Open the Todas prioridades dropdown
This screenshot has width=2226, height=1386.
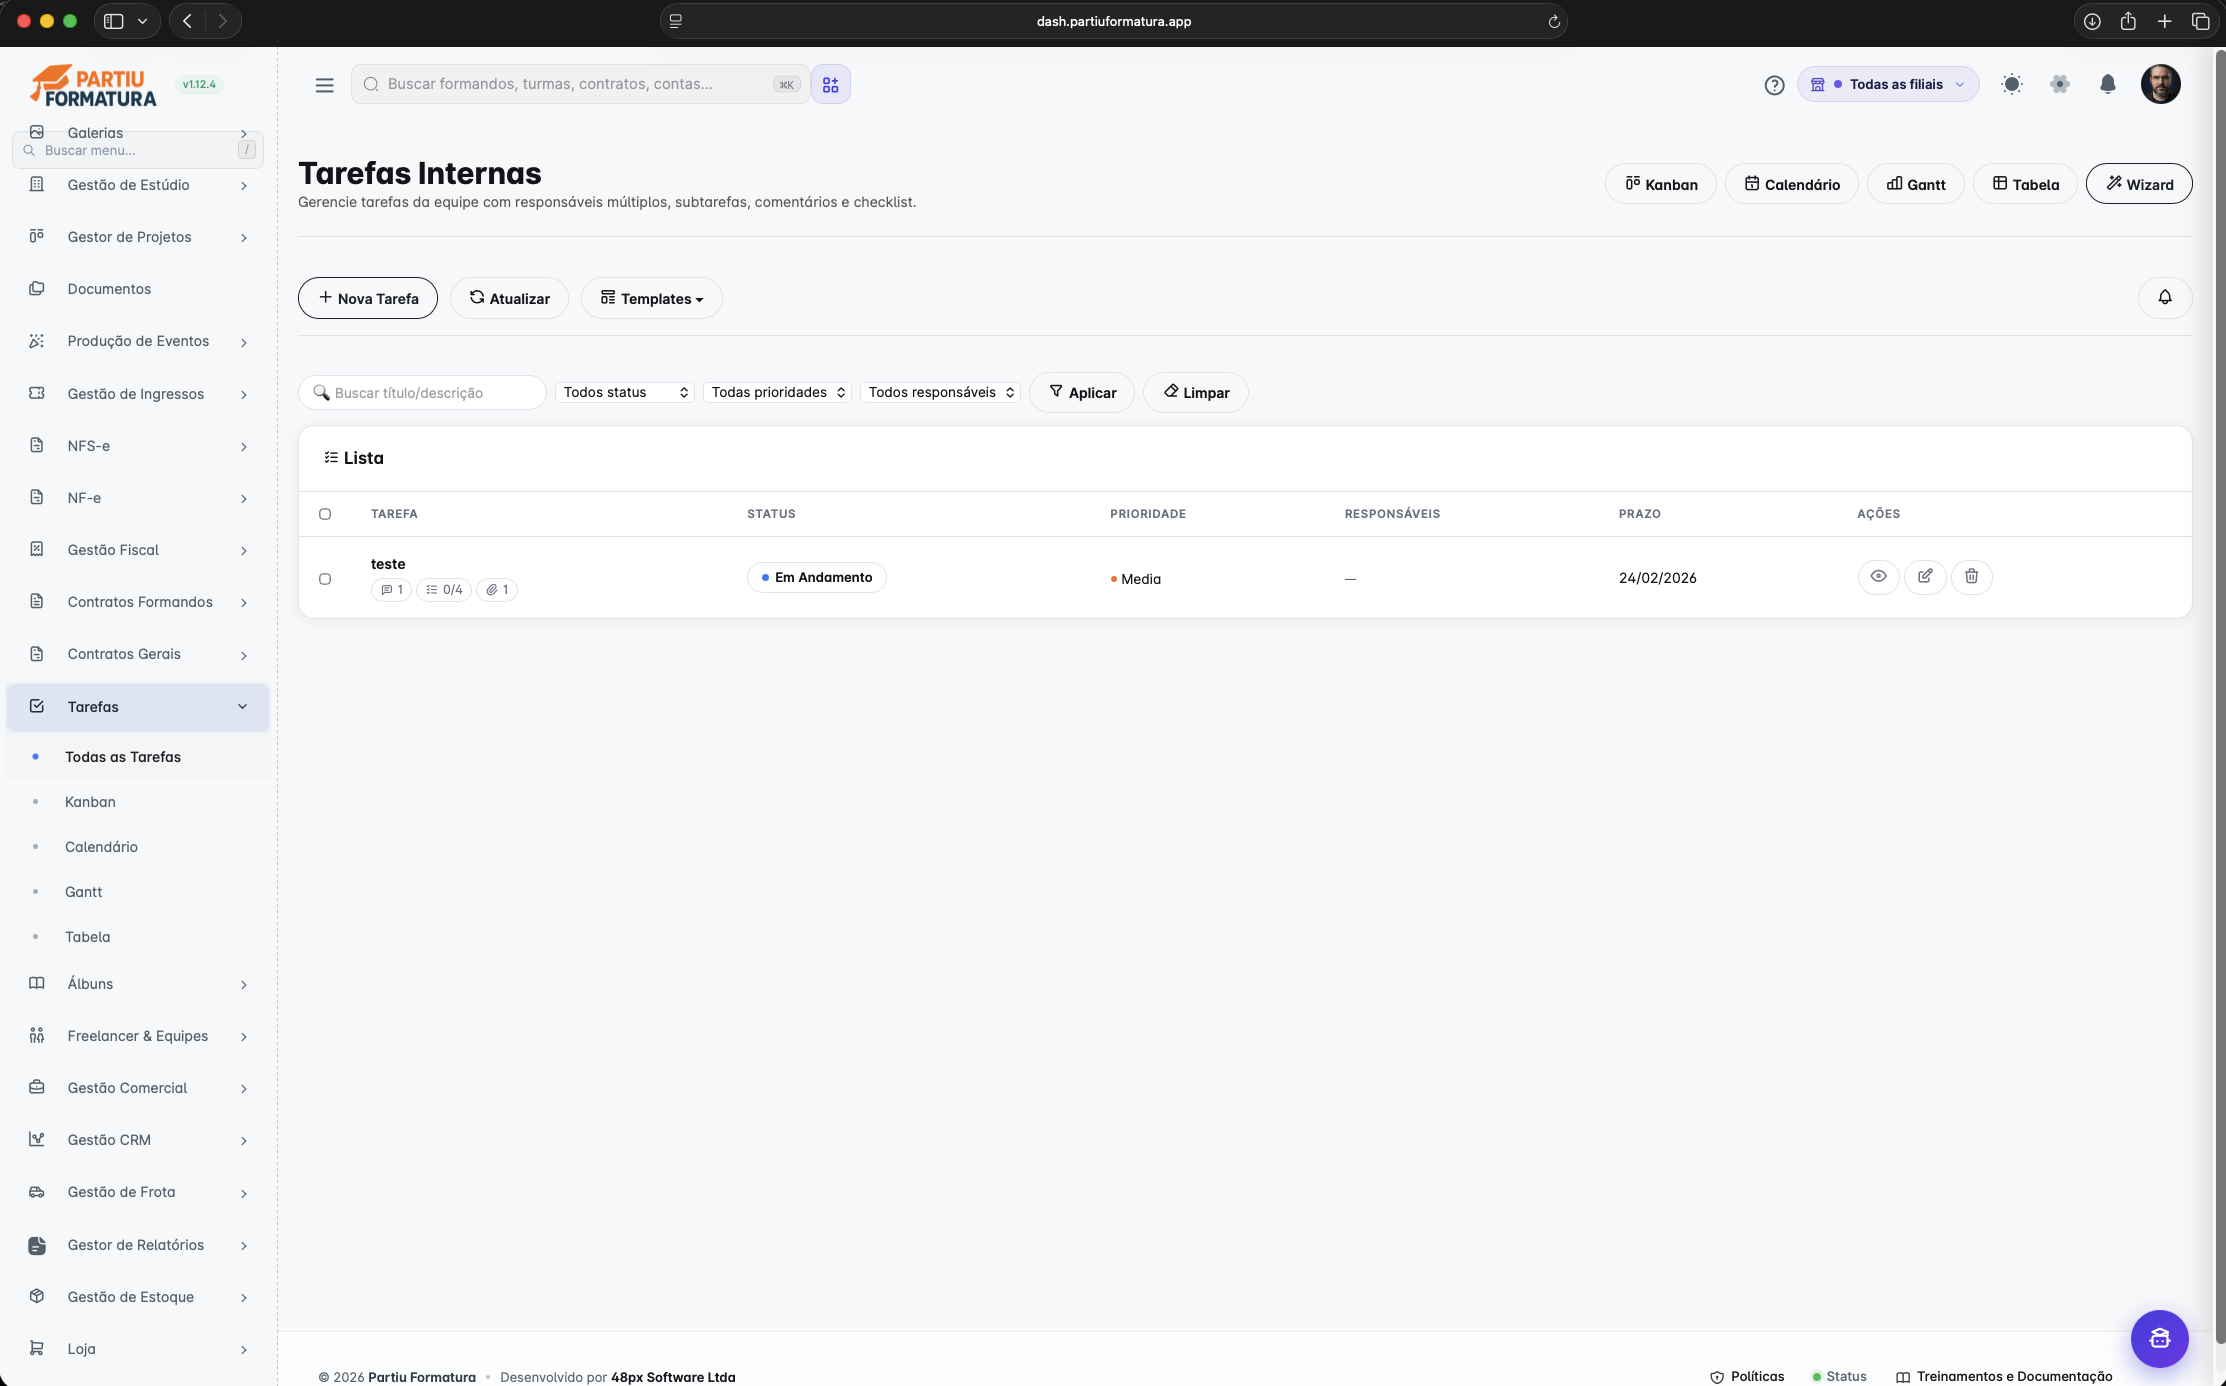tap(778, 392)
